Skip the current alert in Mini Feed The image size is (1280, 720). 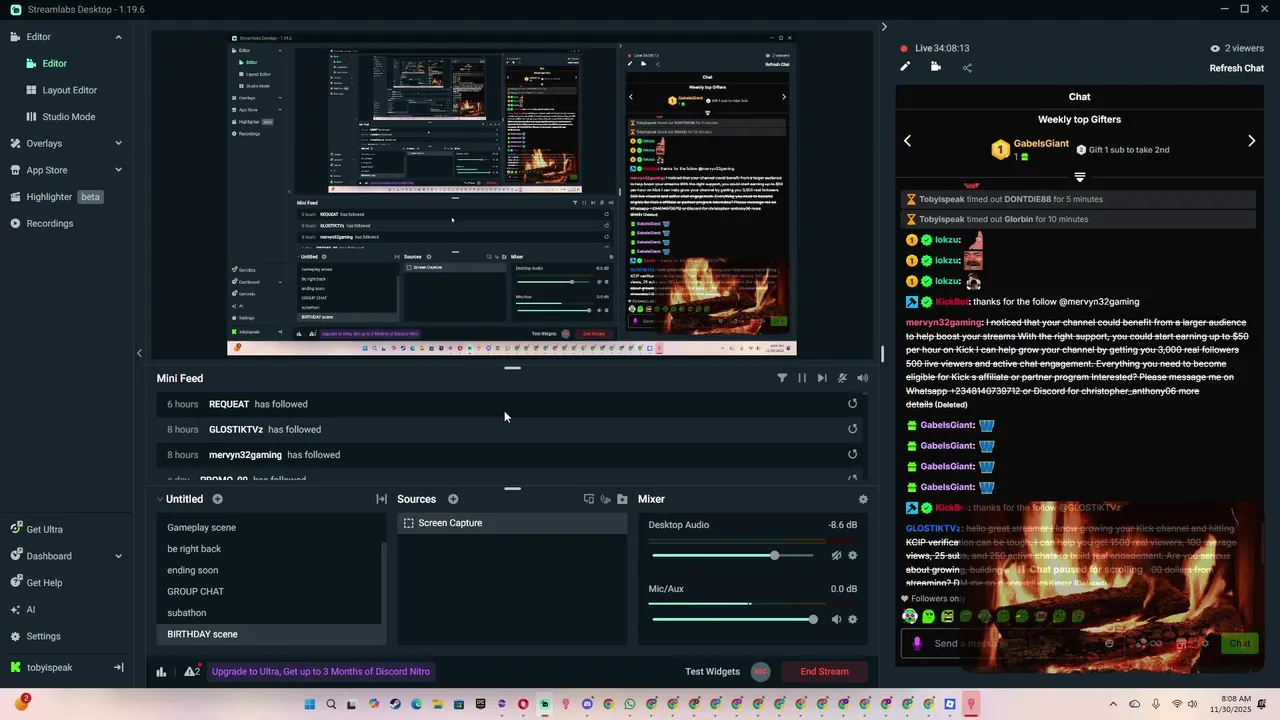(822, 378)
